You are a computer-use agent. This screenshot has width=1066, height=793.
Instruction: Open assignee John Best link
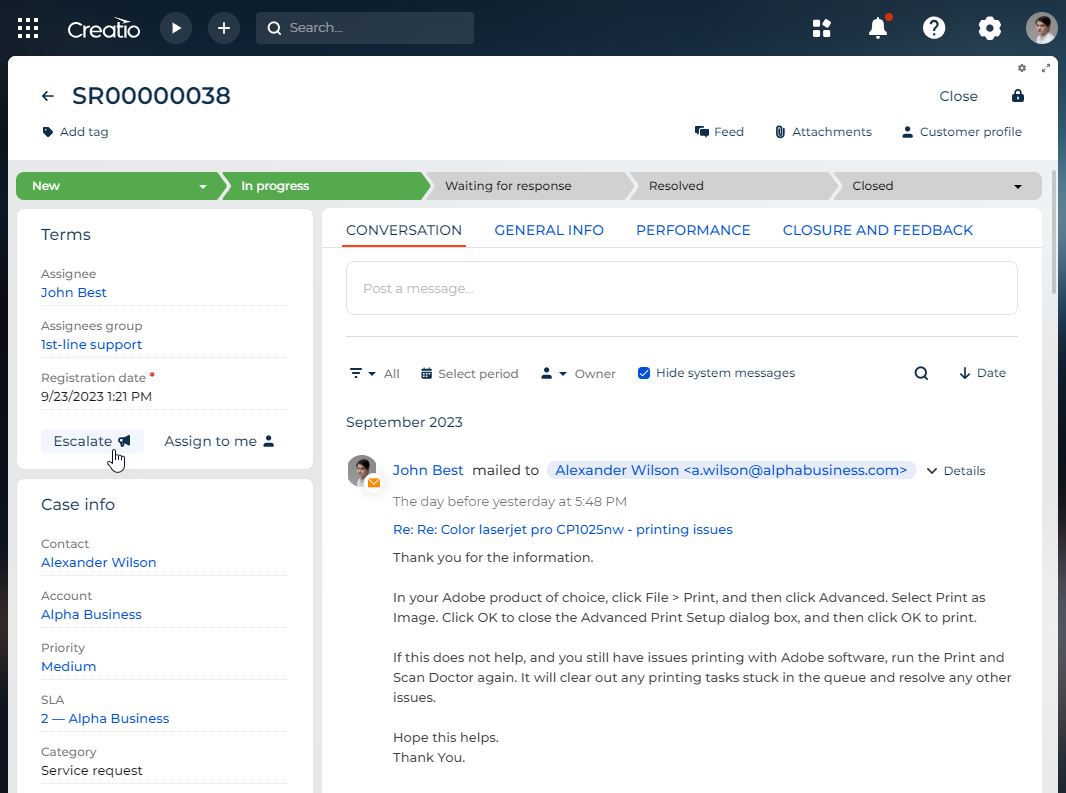[73, 292]
